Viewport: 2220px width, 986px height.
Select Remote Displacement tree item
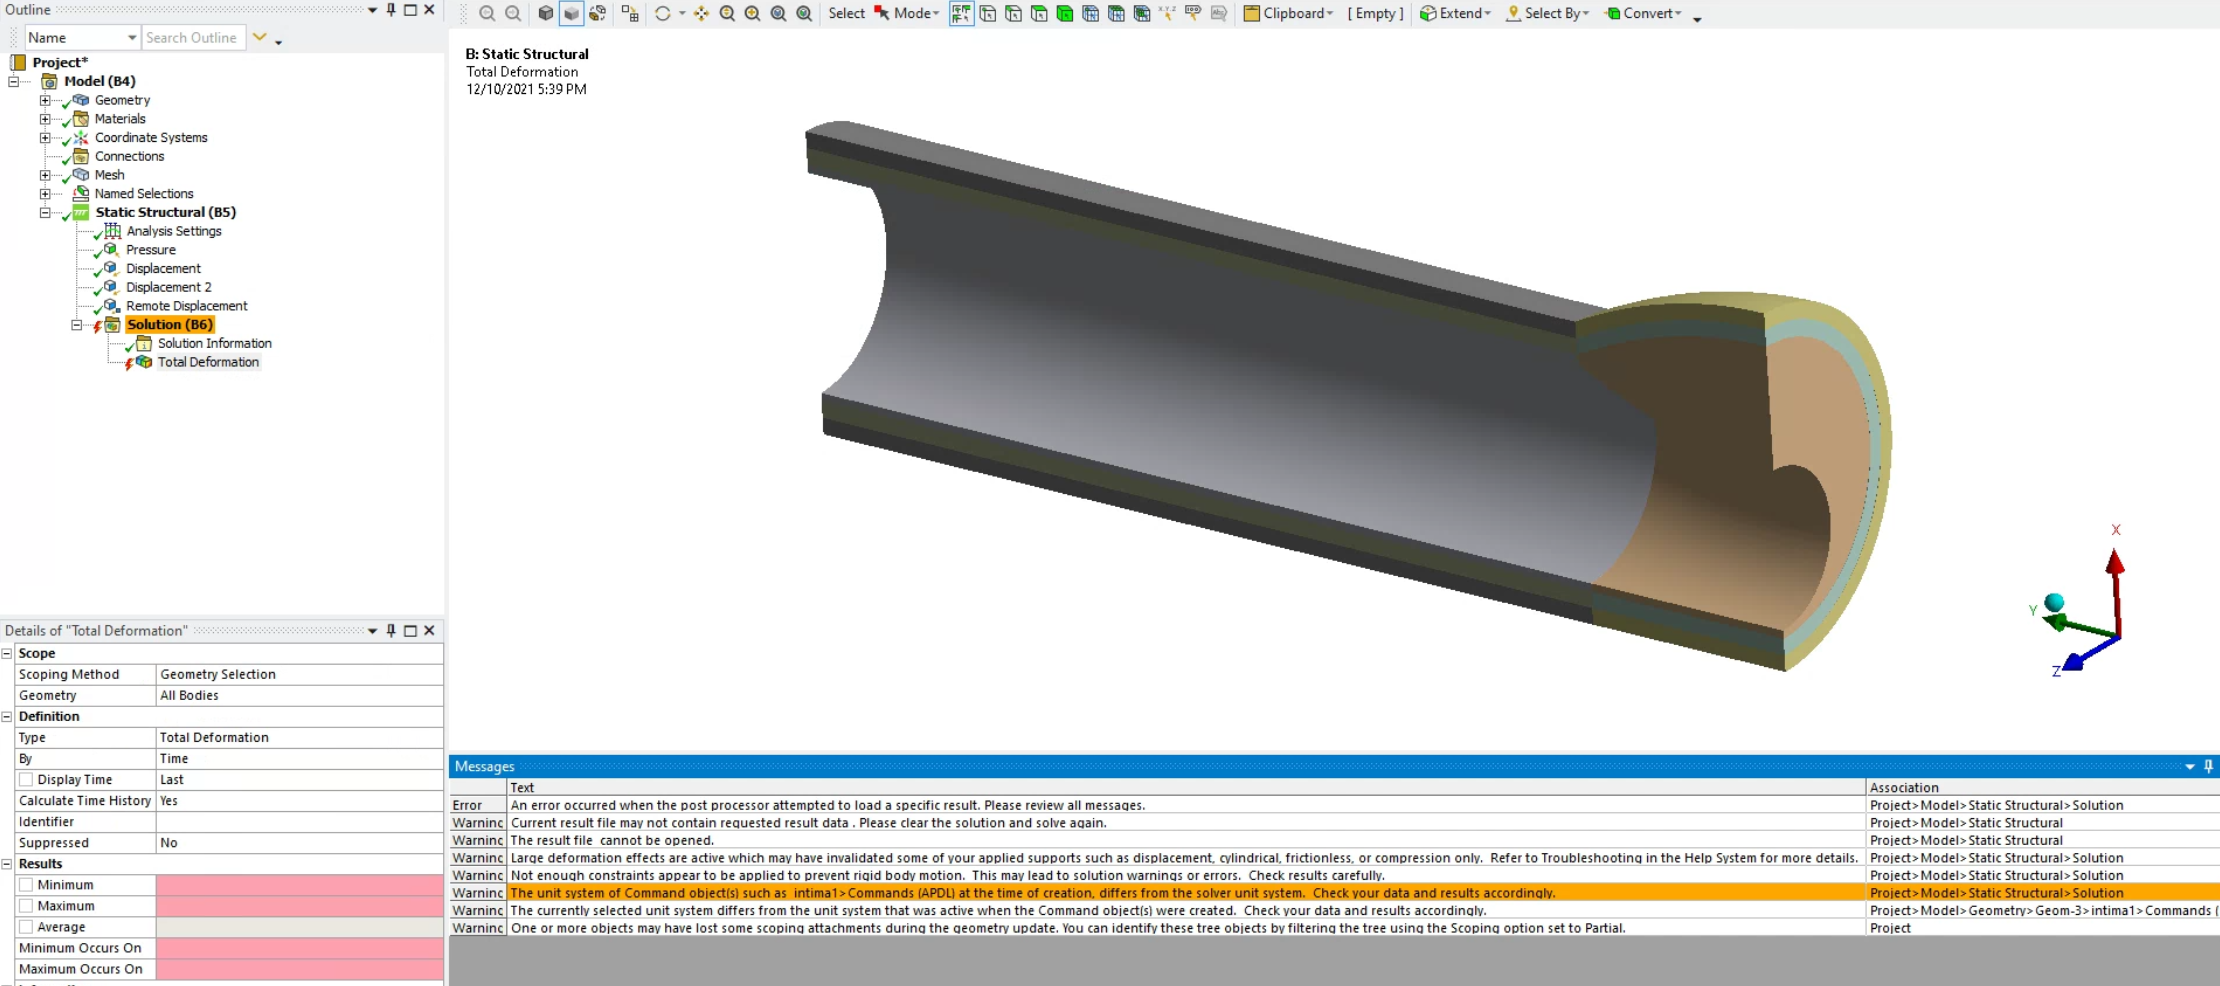(x=187, y=306)
